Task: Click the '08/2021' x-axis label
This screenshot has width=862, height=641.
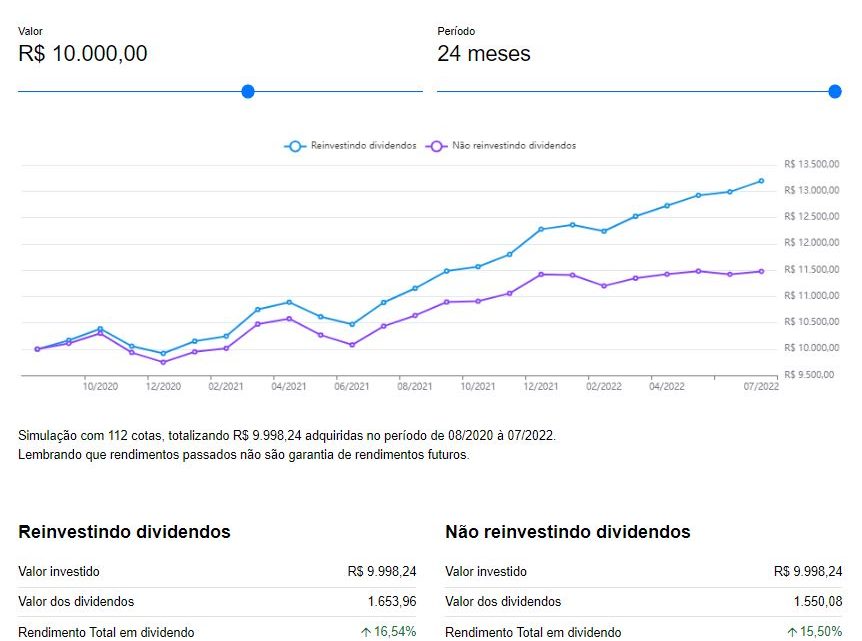Action: click(415, 386)
